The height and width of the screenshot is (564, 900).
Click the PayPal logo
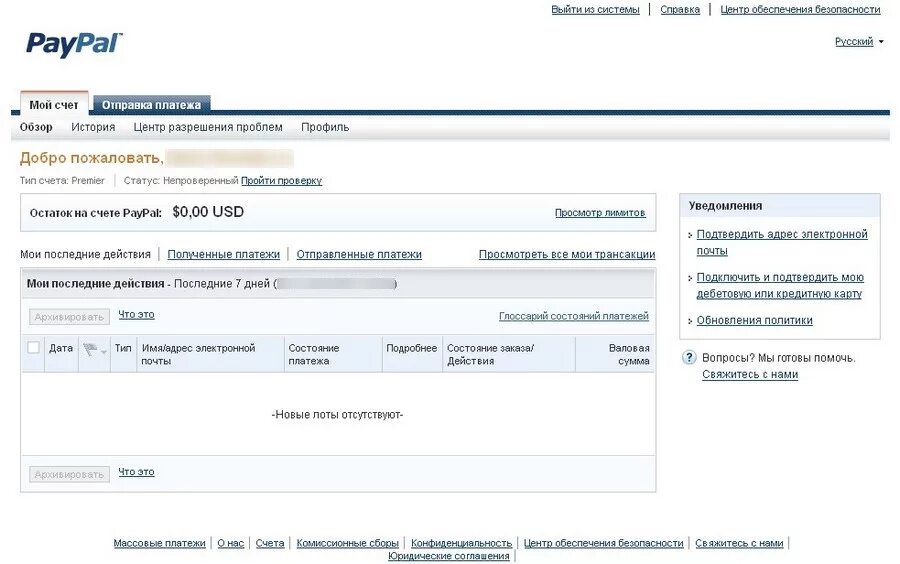pyautogui.click(x=74, y=44)
